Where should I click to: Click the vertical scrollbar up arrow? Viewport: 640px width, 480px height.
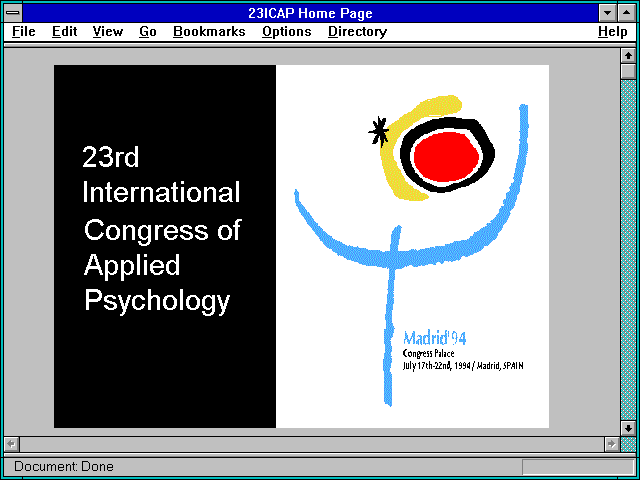[x=628, y=55]
